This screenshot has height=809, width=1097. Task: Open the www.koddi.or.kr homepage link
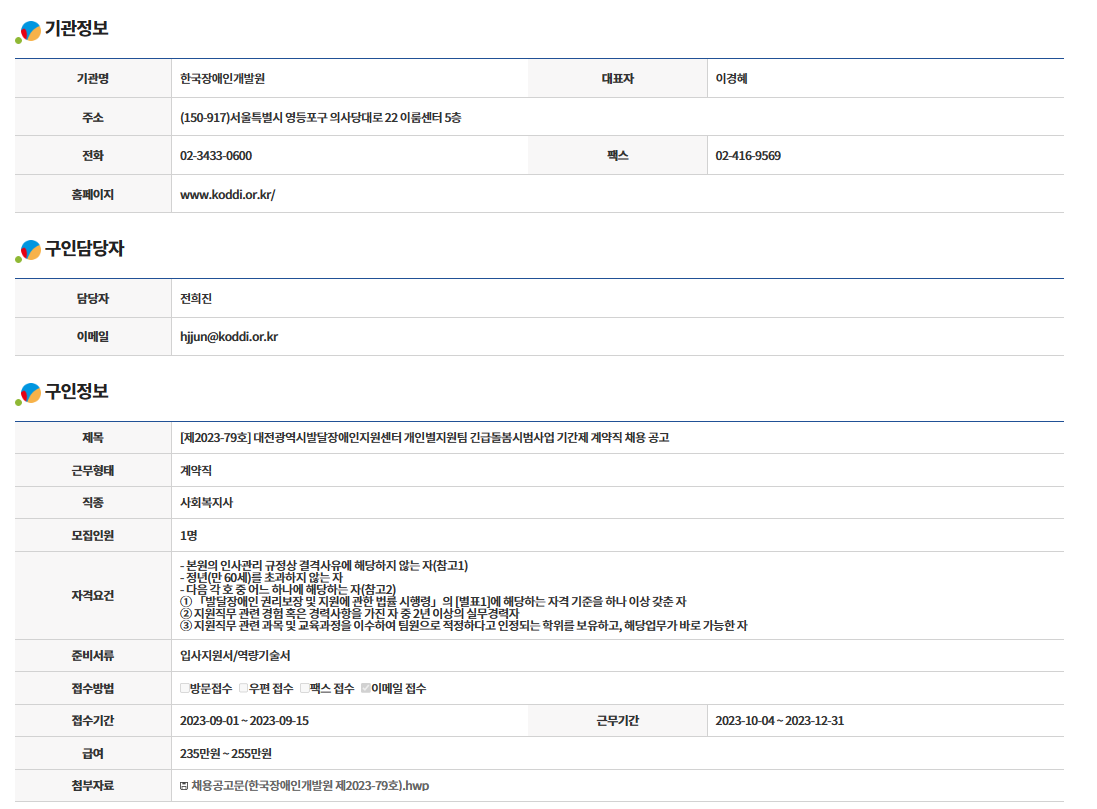(x=227, y=195)
